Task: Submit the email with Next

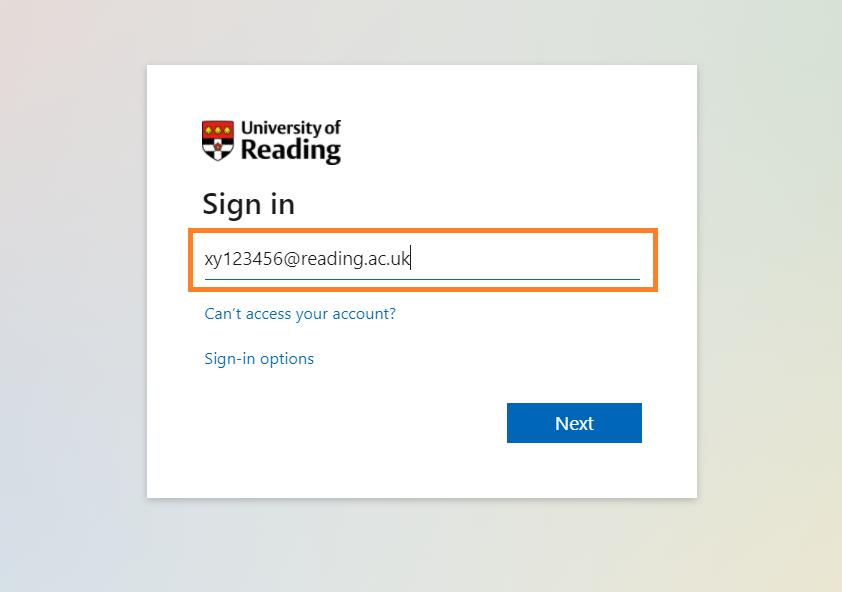Action: click(x=574, y=423)
